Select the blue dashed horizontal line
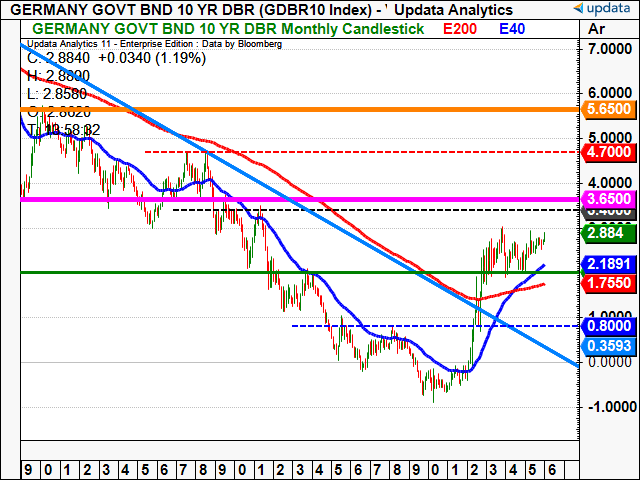 coord(400,326)
